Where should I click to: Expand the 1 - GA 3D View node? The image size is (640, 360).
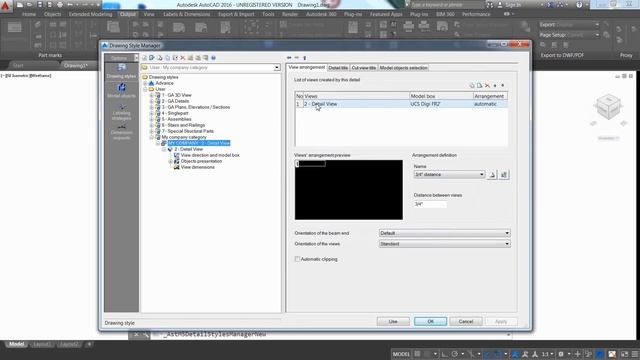point(151,95)
